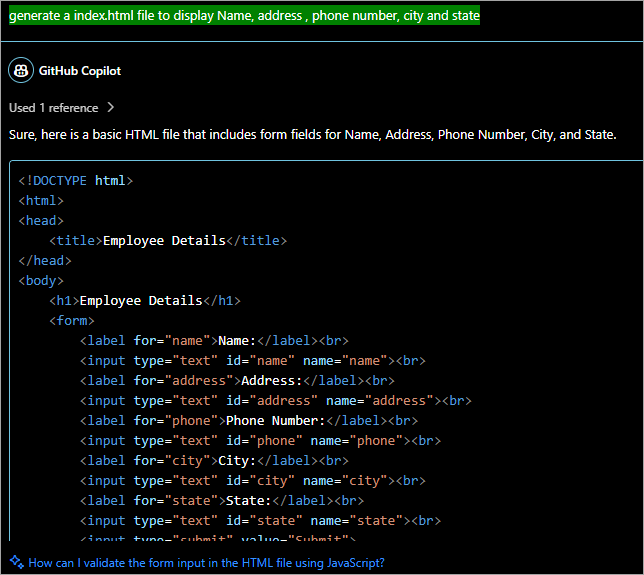The image size is (644, 575).
Task: Click the highlighted prompt about generating index.html
Action: pyautogui.click(x=244, y=16)
